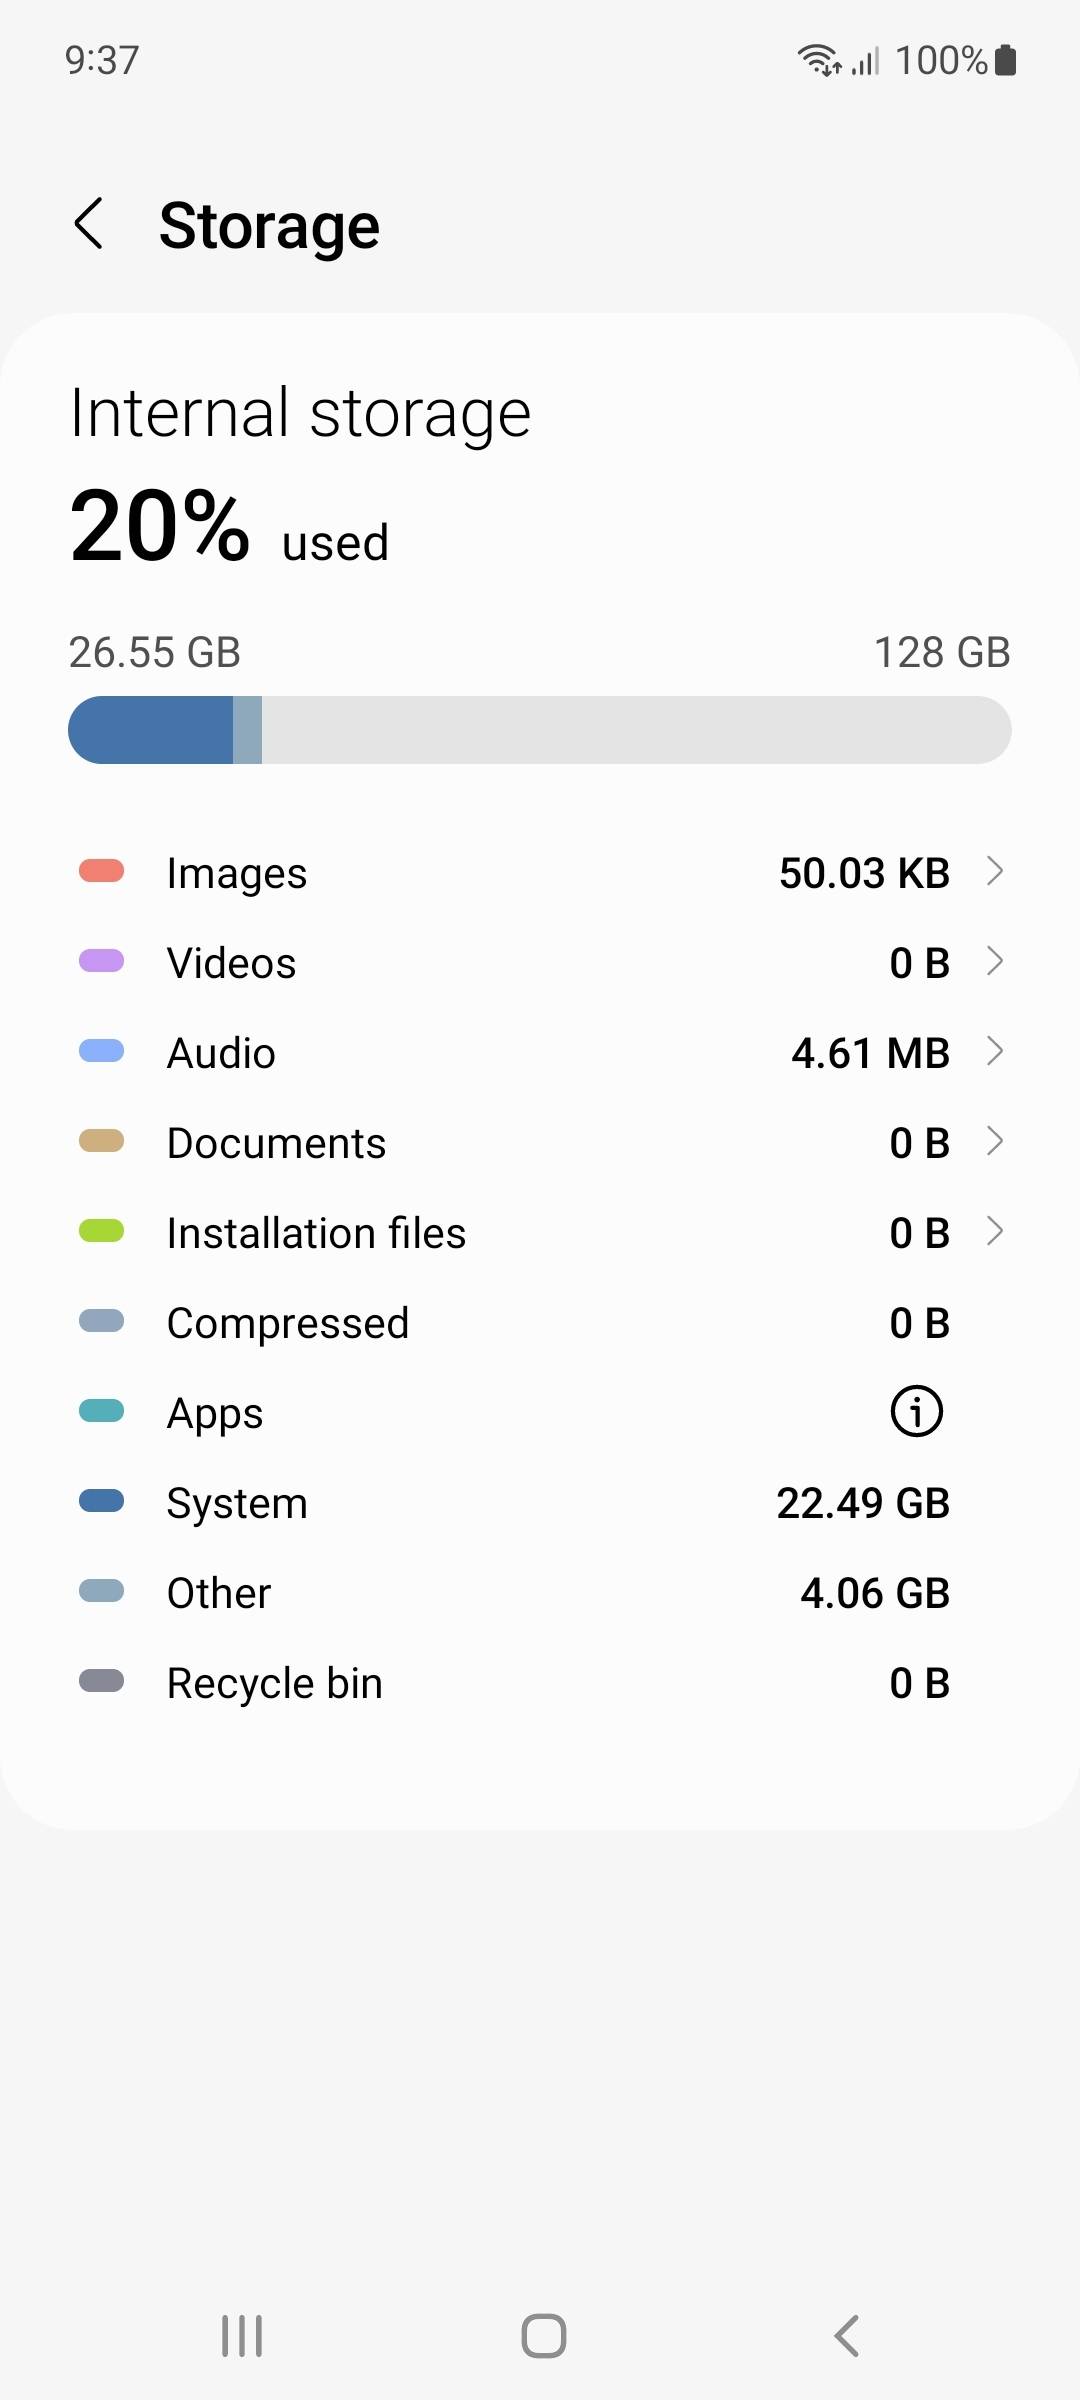Tap the cellular signal bars icon
This screenshot has width=1080, height=2400.
point(865,62)
